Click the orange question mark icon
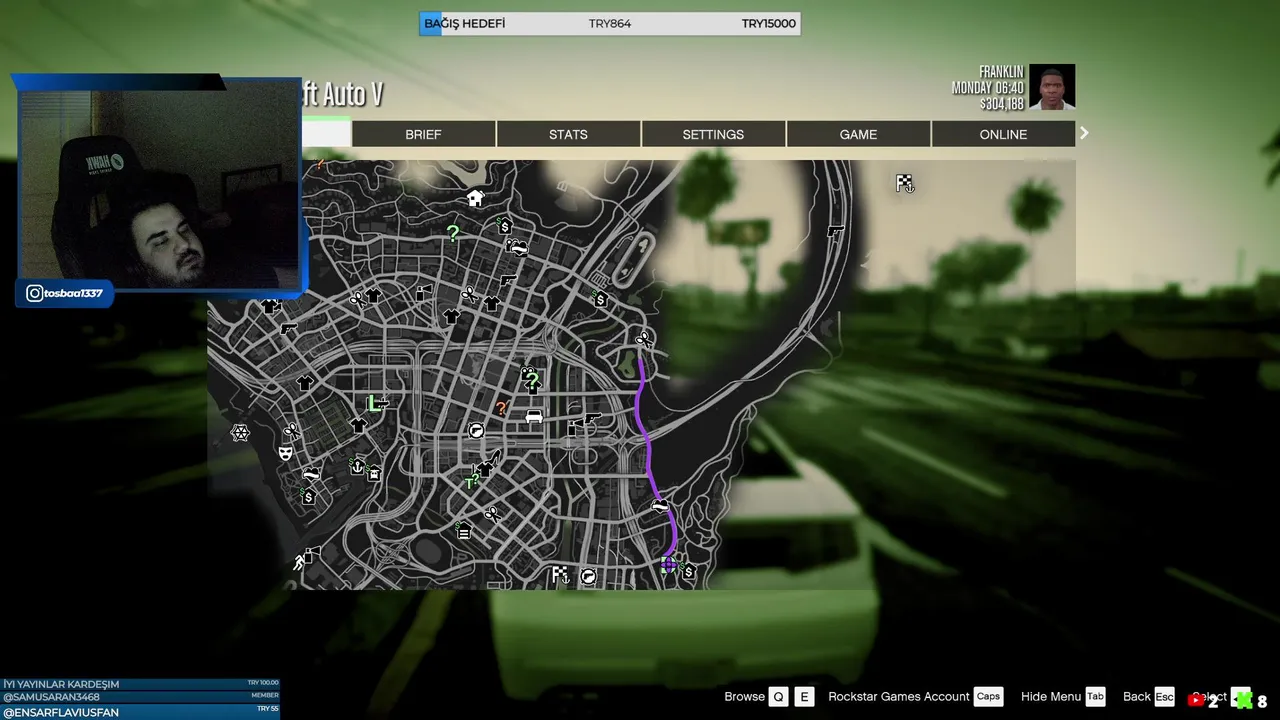 [x=501, y=408]
